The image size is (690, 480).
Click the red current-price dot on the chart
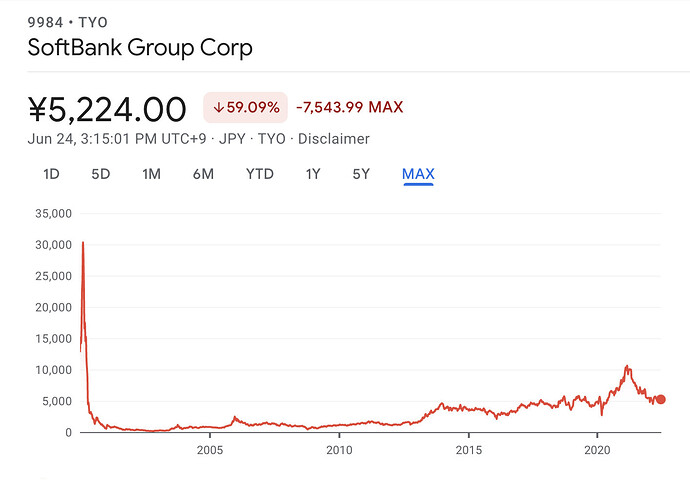pos(660,399)
